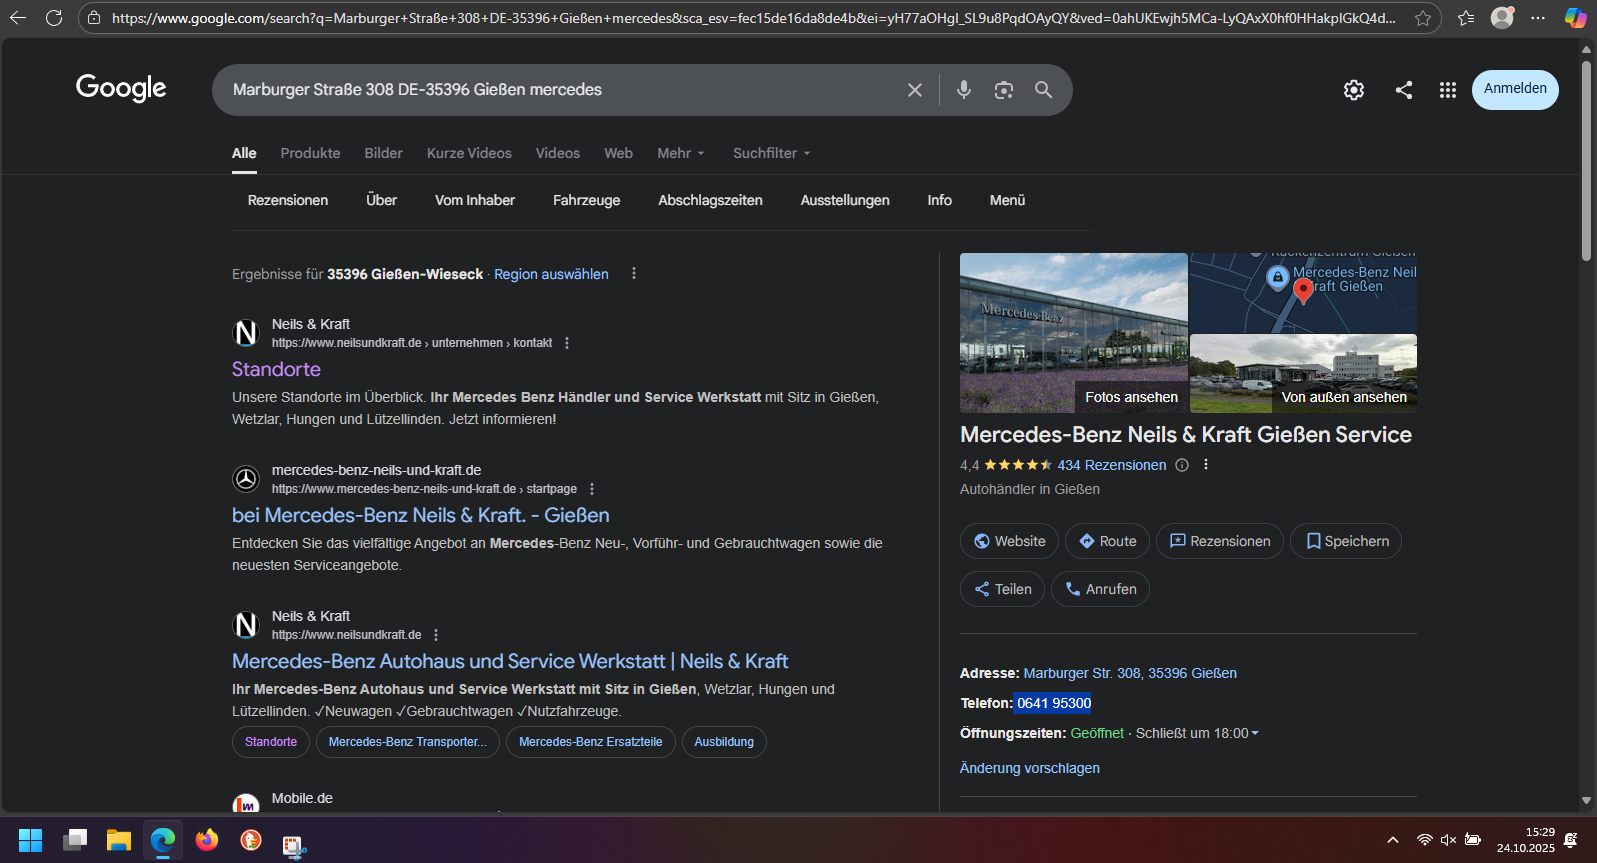Clear the search box with the X icon
This screenshot has width=1597, height=863.
point(914,90)
